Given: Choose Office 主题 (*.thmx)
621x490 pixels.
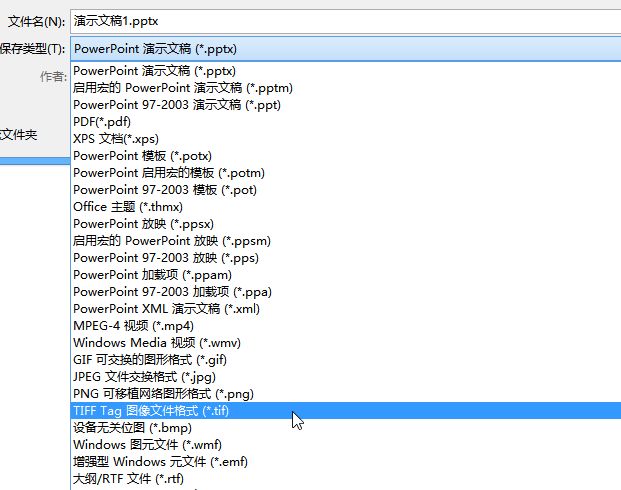Looking at the screenshot, I should (x=345, y=207).
